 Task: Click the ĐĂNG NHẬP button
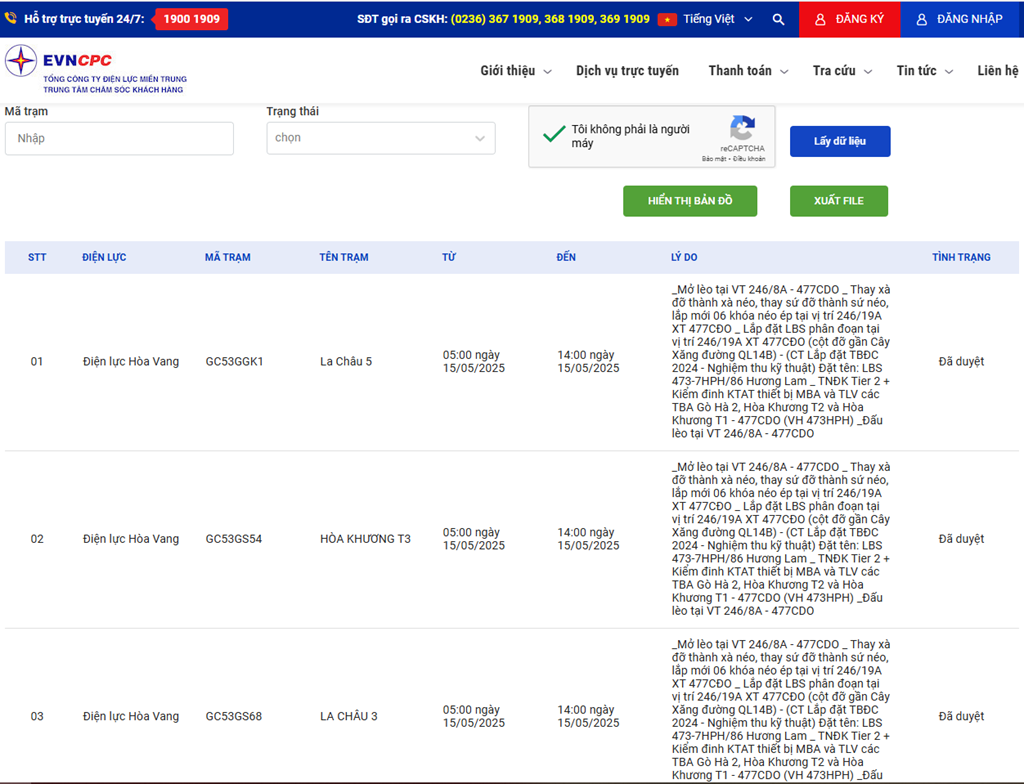[x=962, y=19]
